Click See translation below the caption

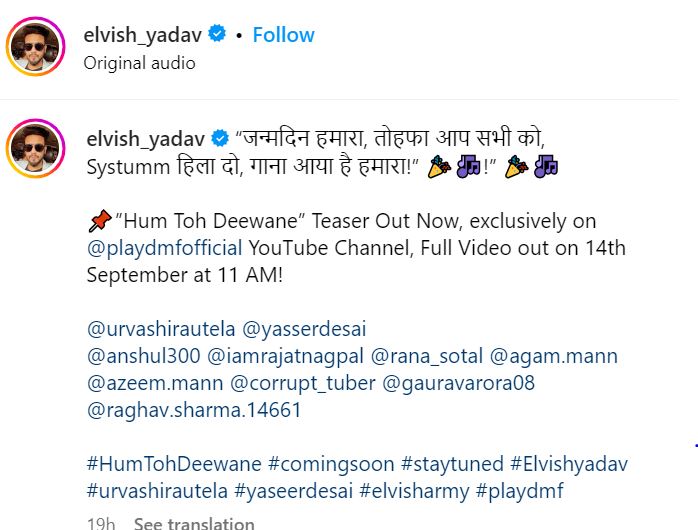[194, 523]
